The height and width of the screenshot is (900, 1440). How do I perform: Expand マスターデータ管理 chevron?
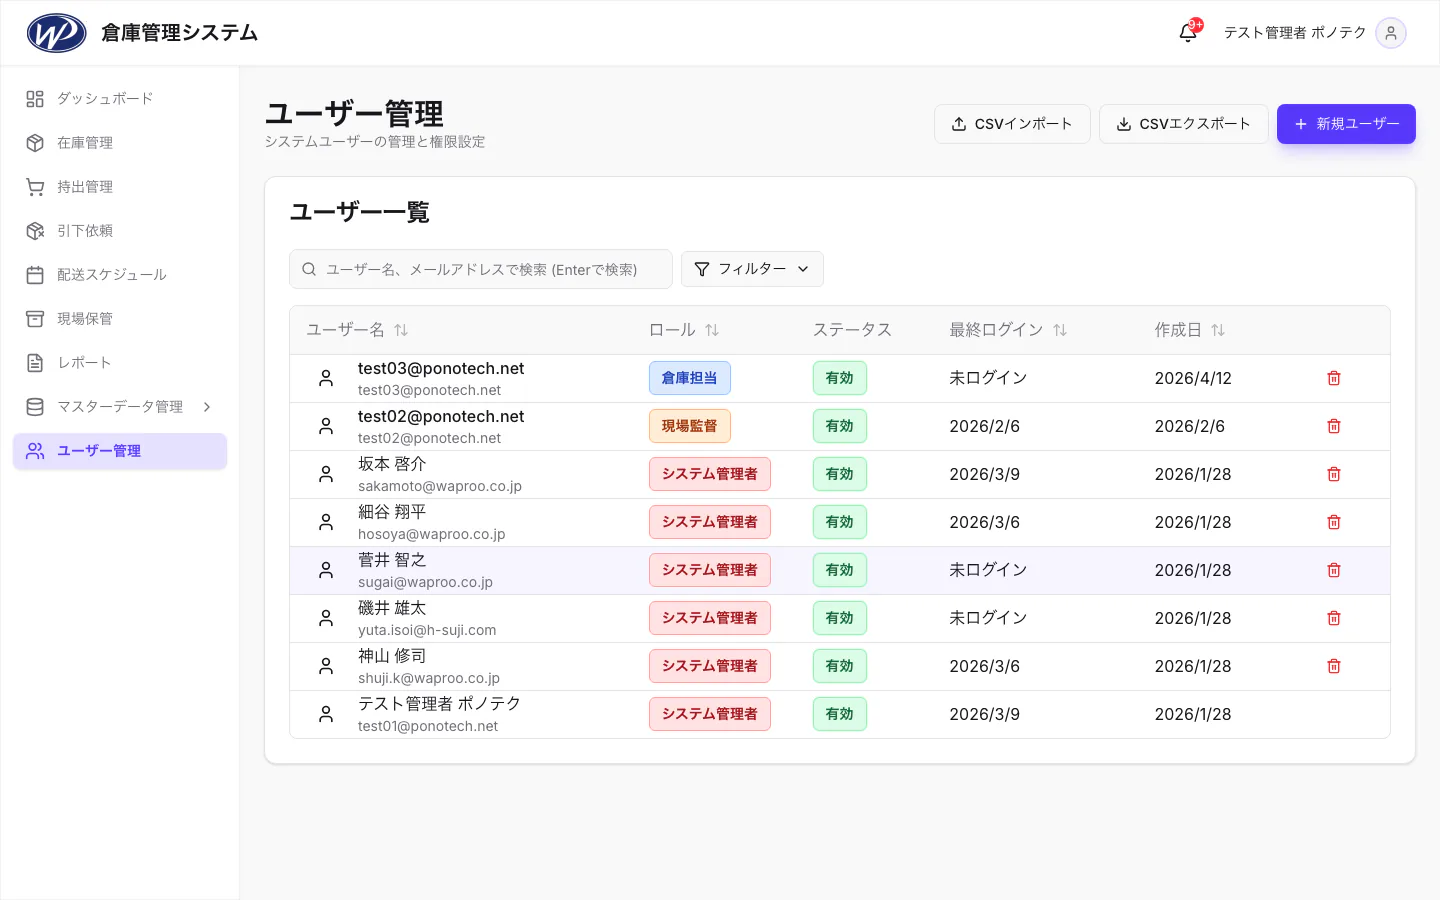[x=207, y=407]
